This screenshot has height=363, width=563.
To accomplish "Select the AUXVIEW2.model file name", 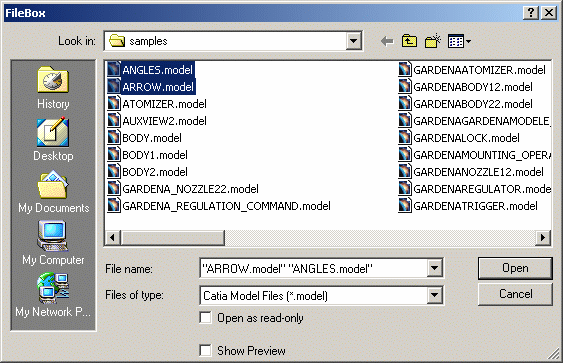I will [x=164, y=121].
